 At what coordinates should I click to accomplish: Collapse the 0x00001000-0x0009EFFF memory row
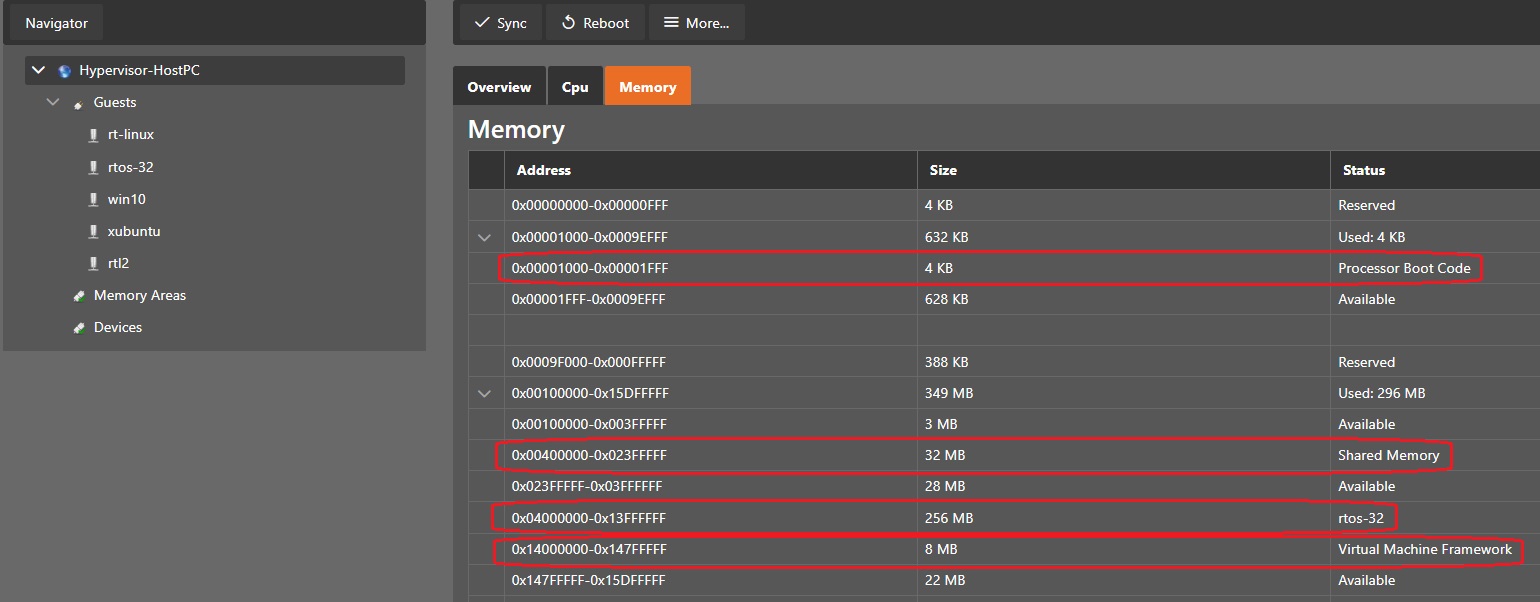click(x=485, y=237)
